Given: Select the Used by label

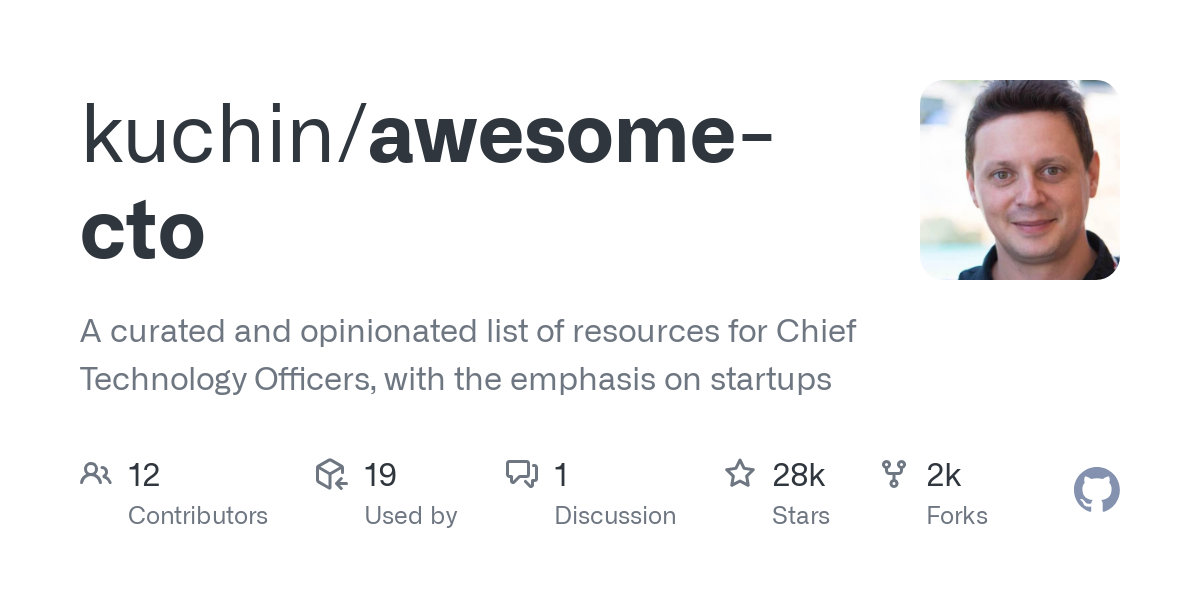Looking at the screenshot, I should coord(411,516).
